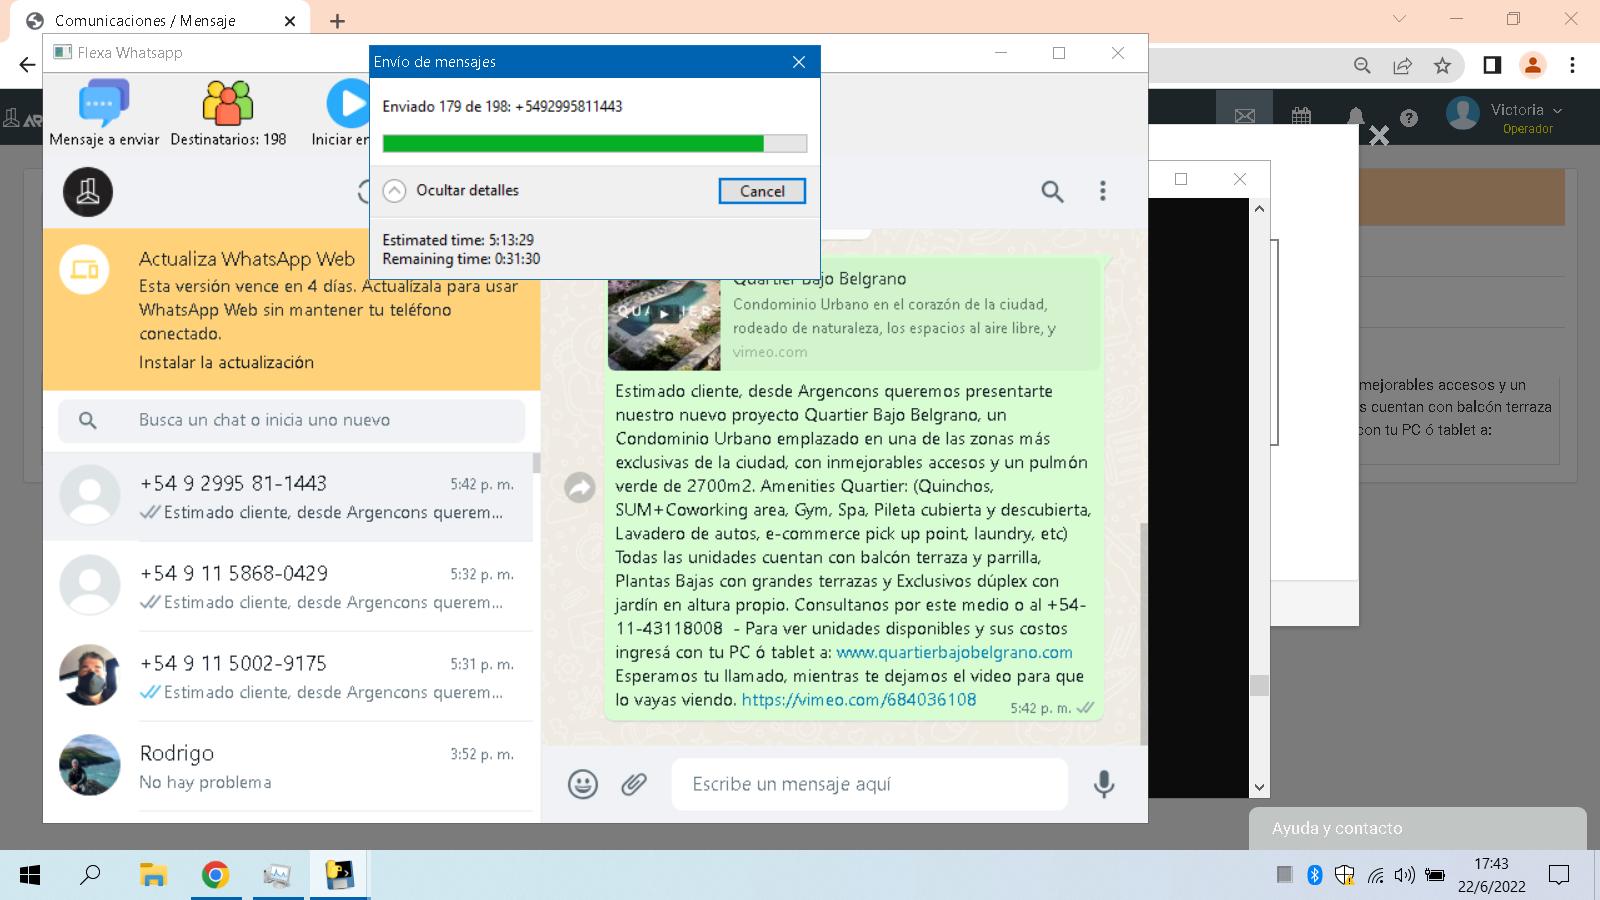
Task: Bookmark this page with star icon
Action: click(x=1442, y=65)
